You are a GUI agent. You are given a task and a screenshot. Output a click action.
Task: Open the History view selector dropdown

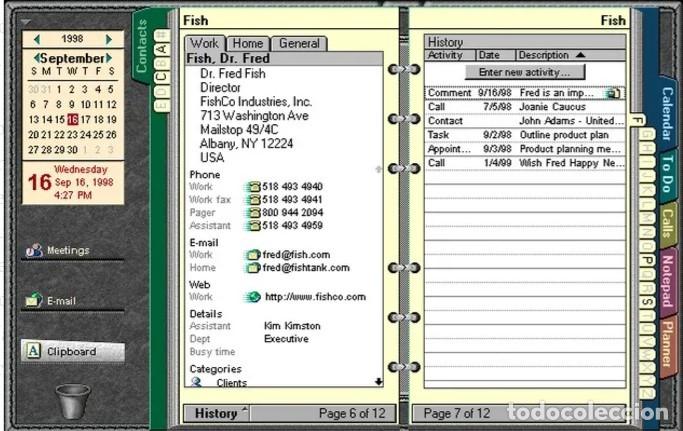tap(216, 413)
